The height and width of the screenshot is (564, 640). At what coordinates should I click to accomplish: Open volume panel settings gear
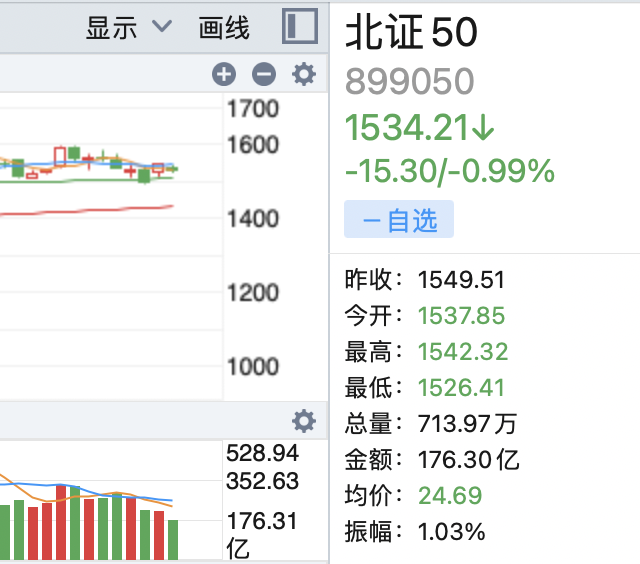pos(303,420)
